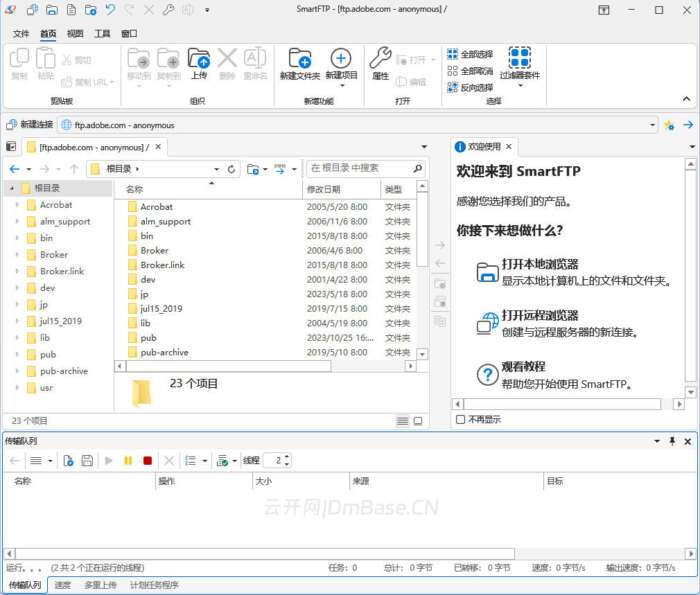Click the 新建文件夹 new folder icon
This screenshot has width=700, height=595.
[300, 58]
